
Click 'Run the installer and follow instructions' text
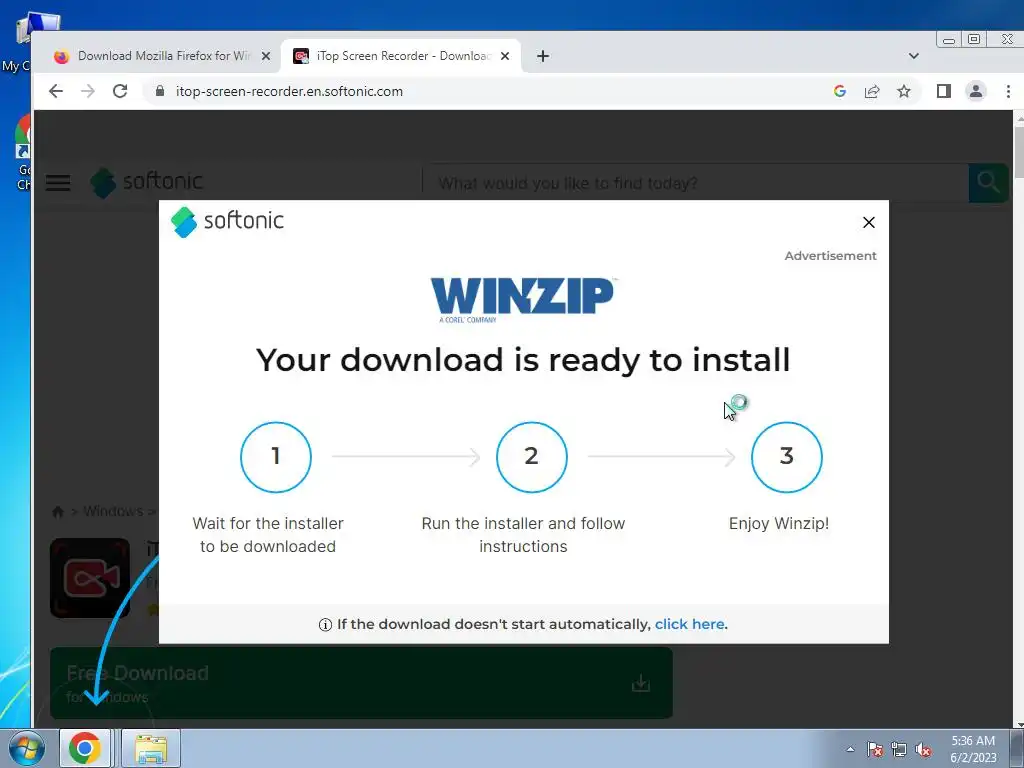click(x=523, y=535)
